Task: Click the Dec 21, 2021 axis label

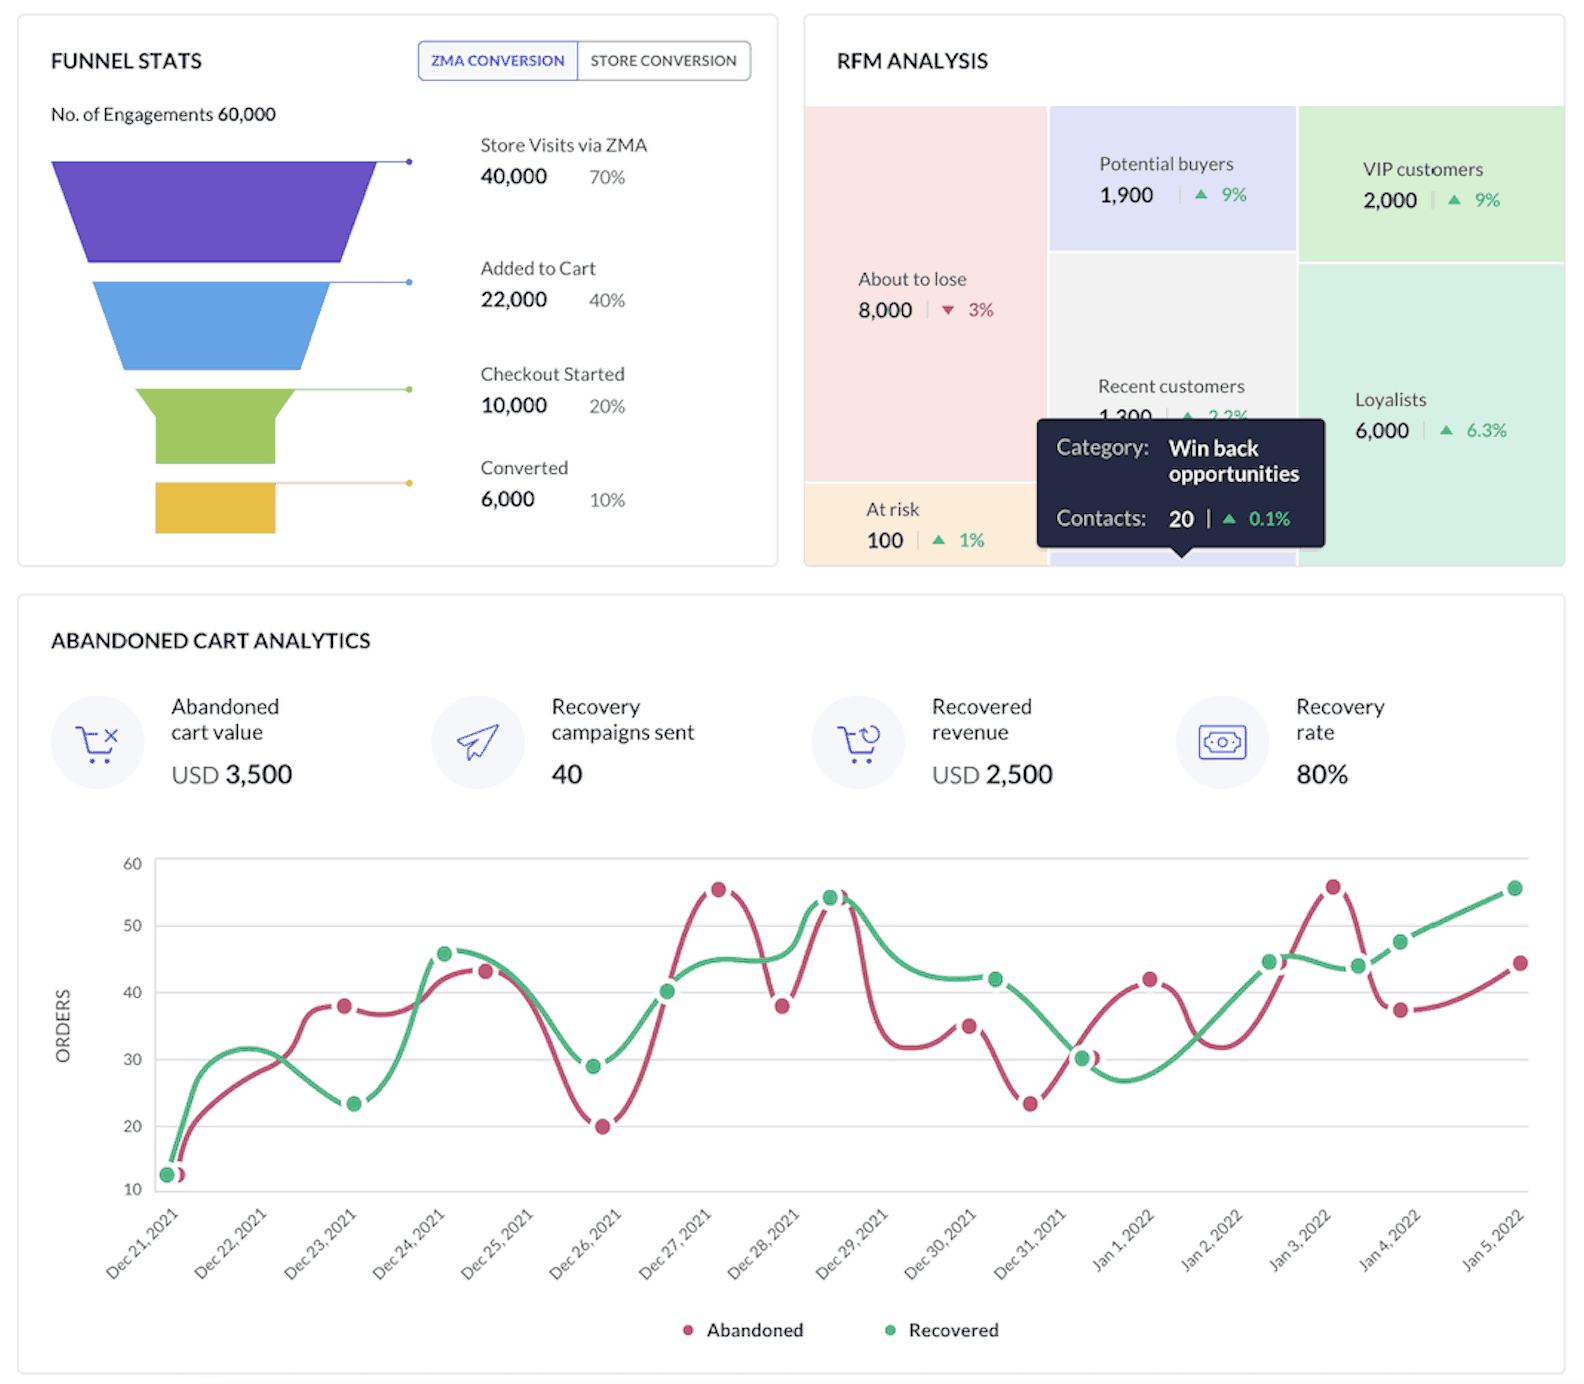Action: point(143,1244)
